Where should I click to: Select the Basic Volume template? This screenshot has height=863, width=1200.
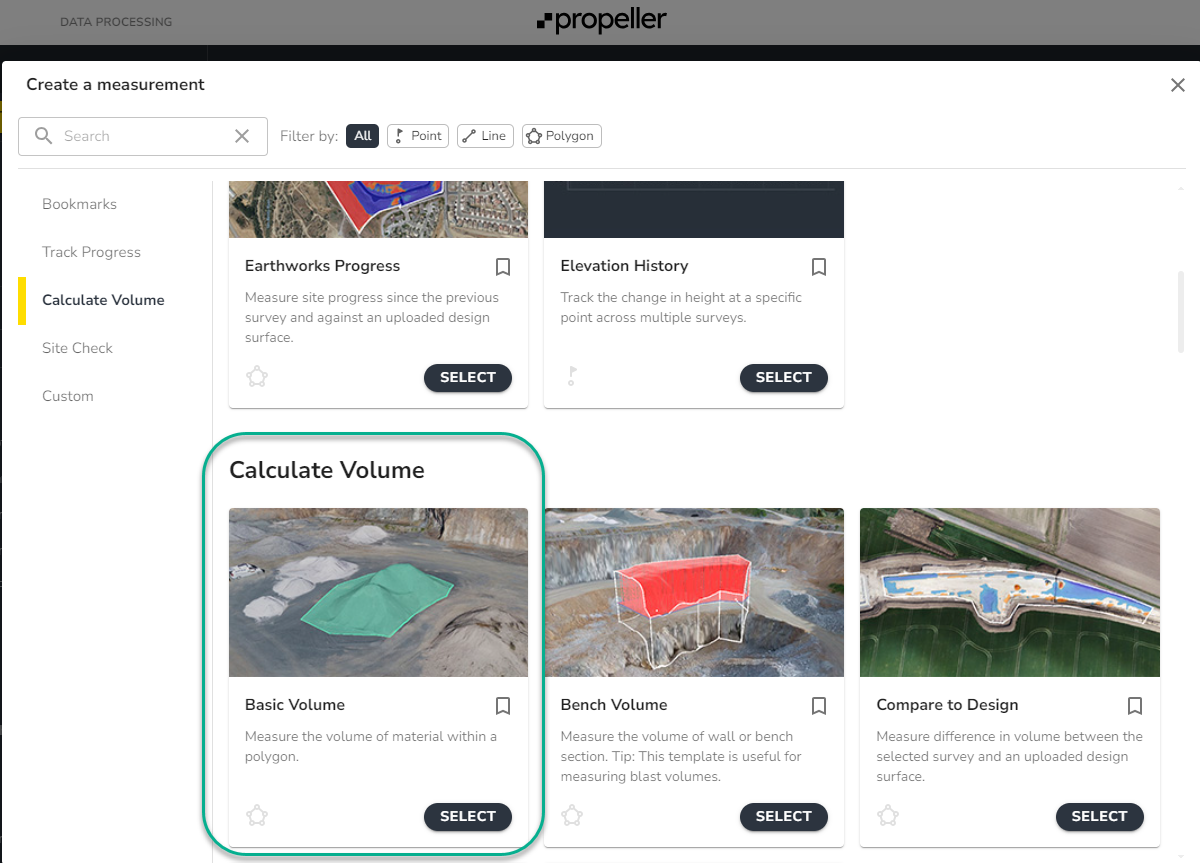468,816
